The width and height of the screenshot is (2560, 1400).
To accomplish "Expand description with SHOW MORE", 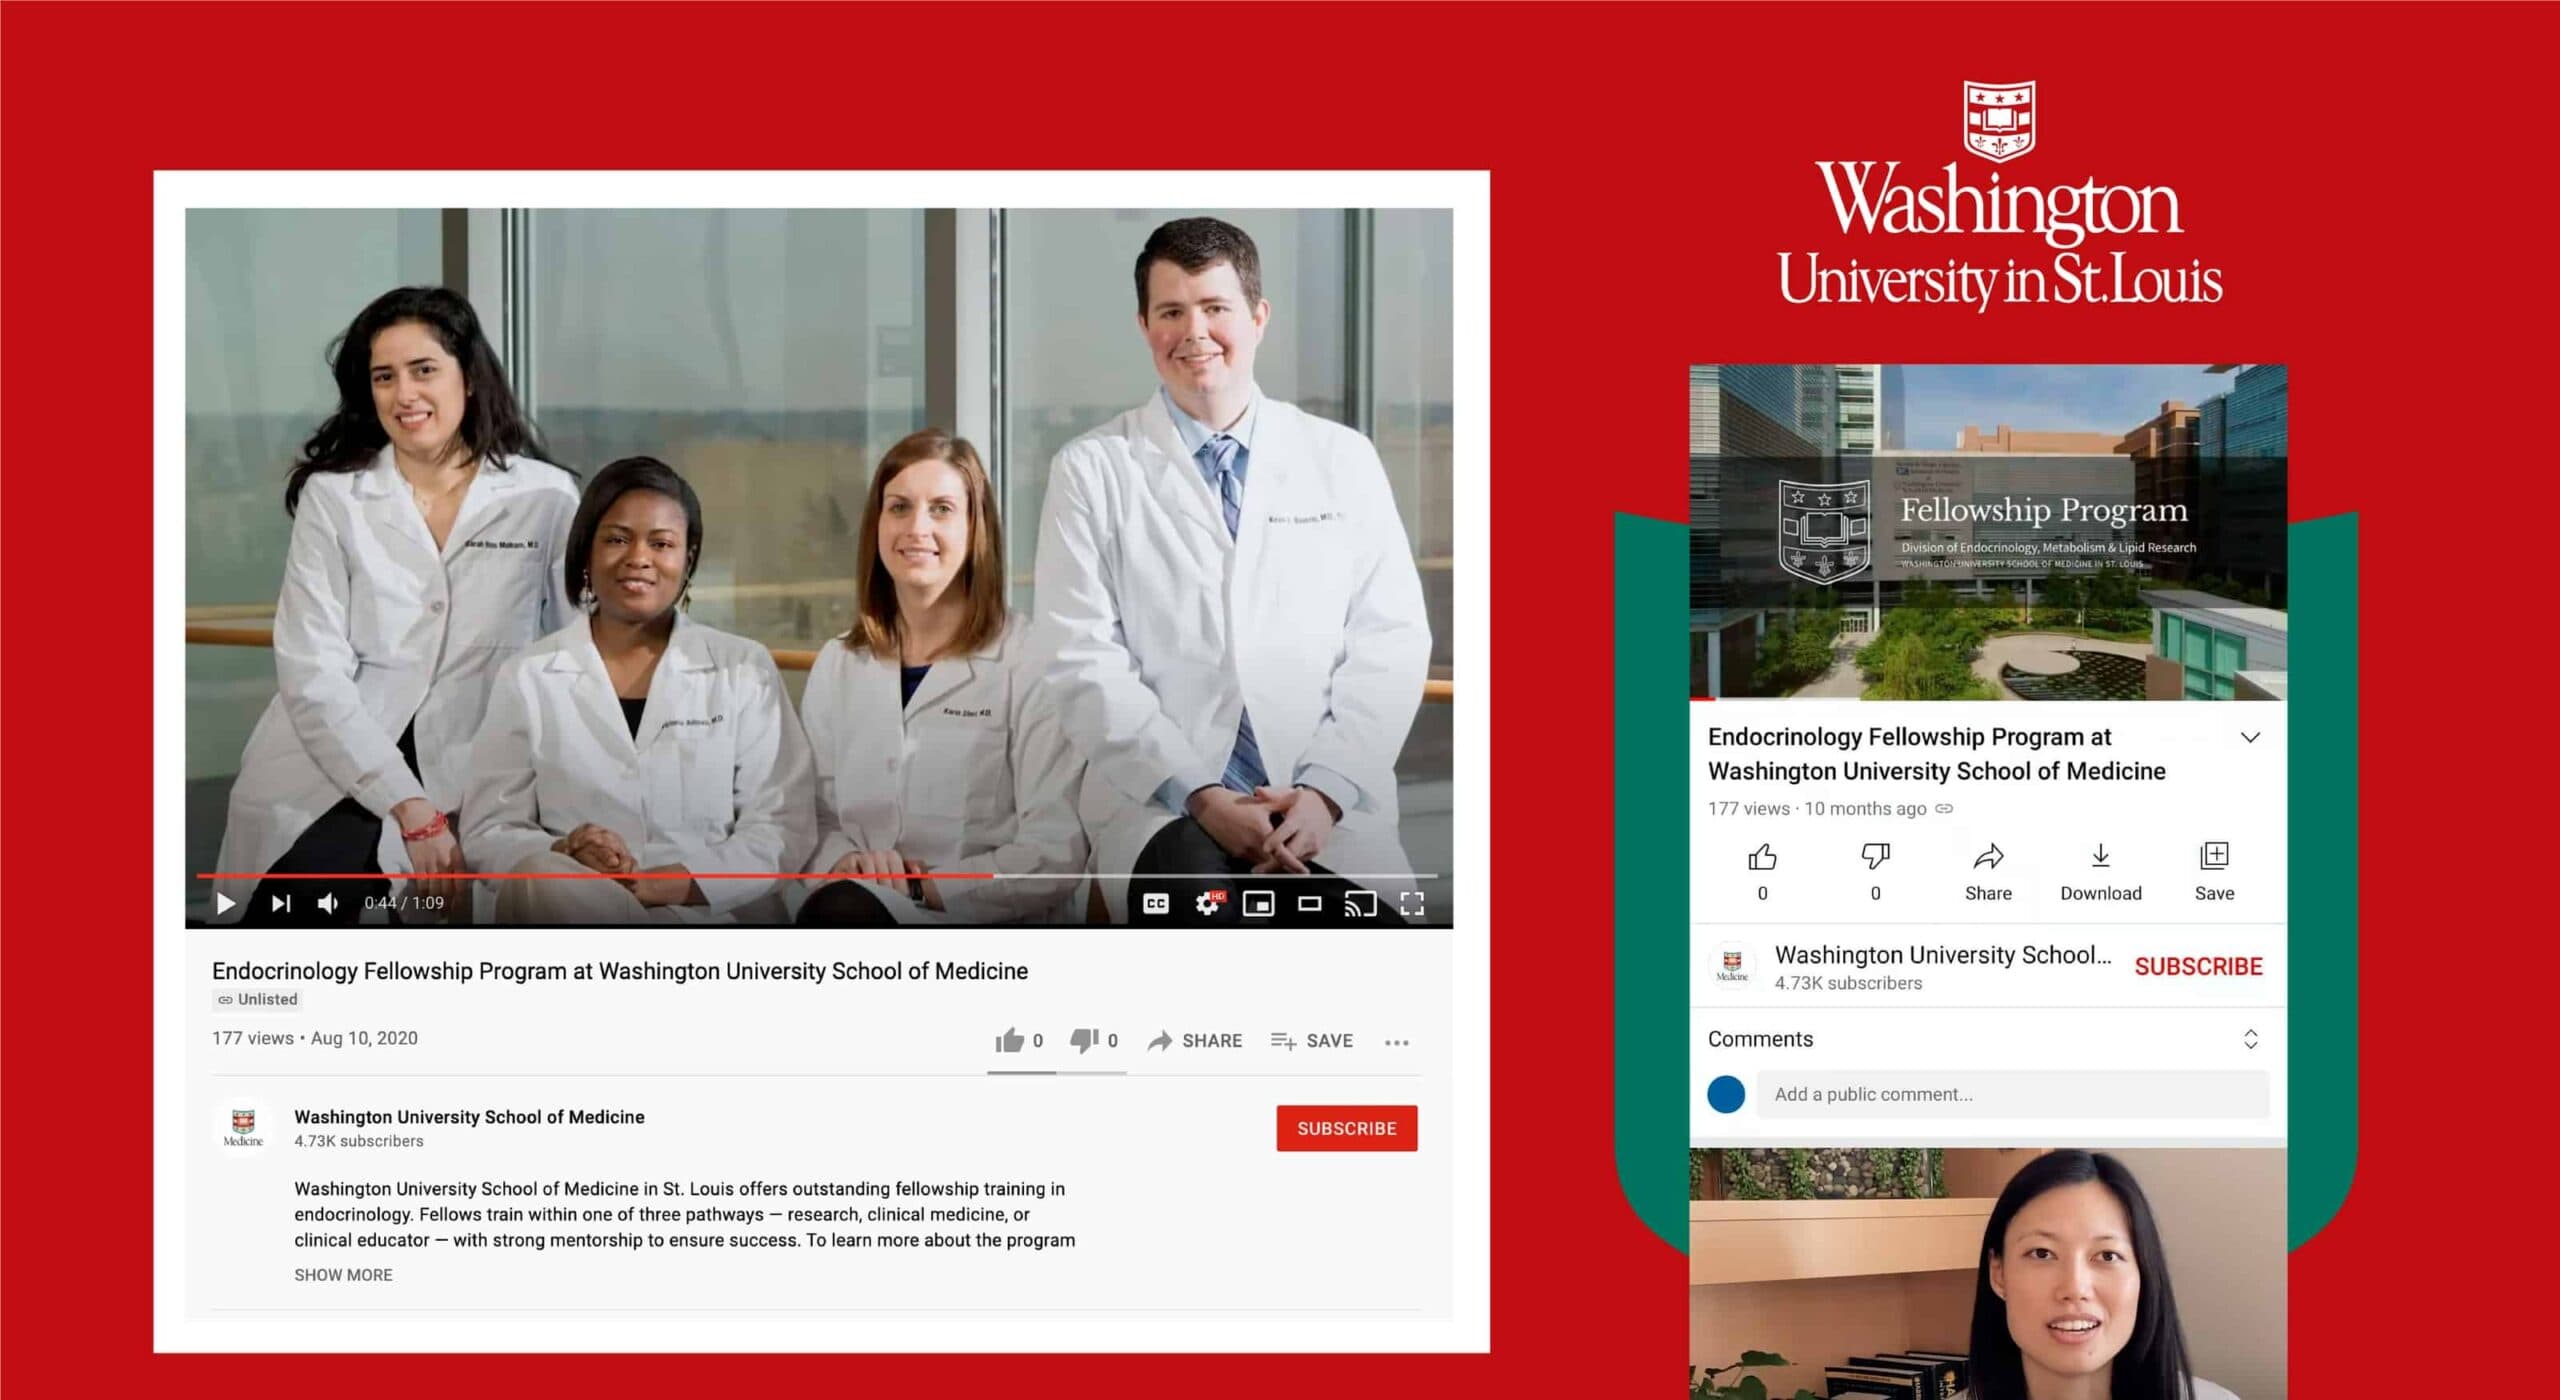I will (x=343, y=1275).
